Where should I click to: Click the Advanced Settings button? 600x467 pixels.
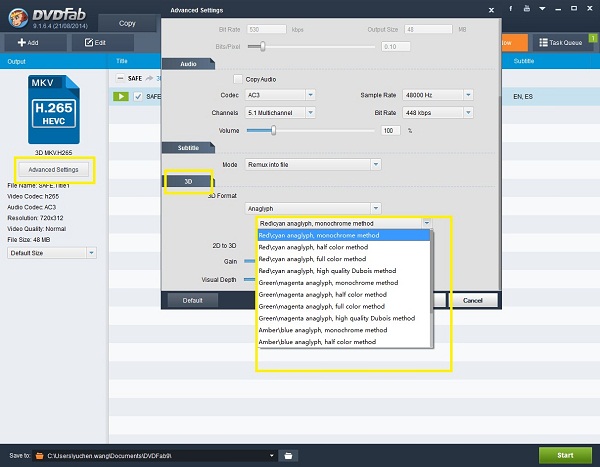54,170
